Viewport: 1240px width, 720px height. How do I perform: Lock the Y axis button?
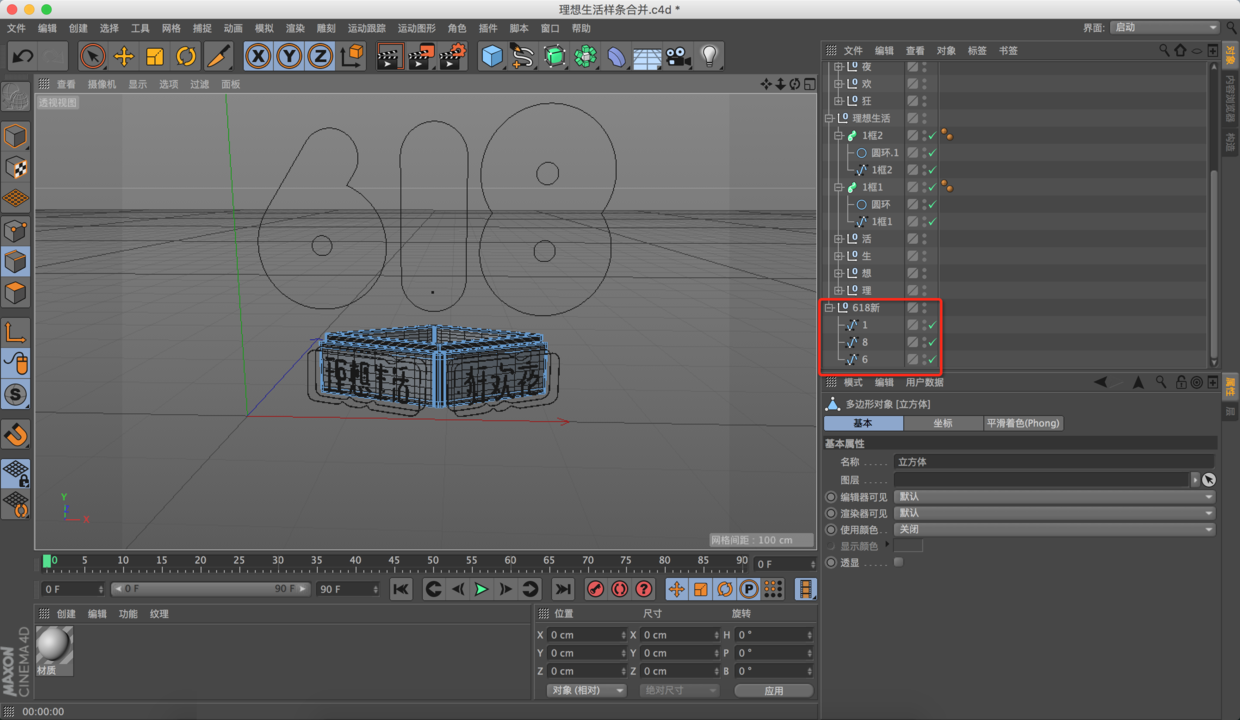pos(289,56)
